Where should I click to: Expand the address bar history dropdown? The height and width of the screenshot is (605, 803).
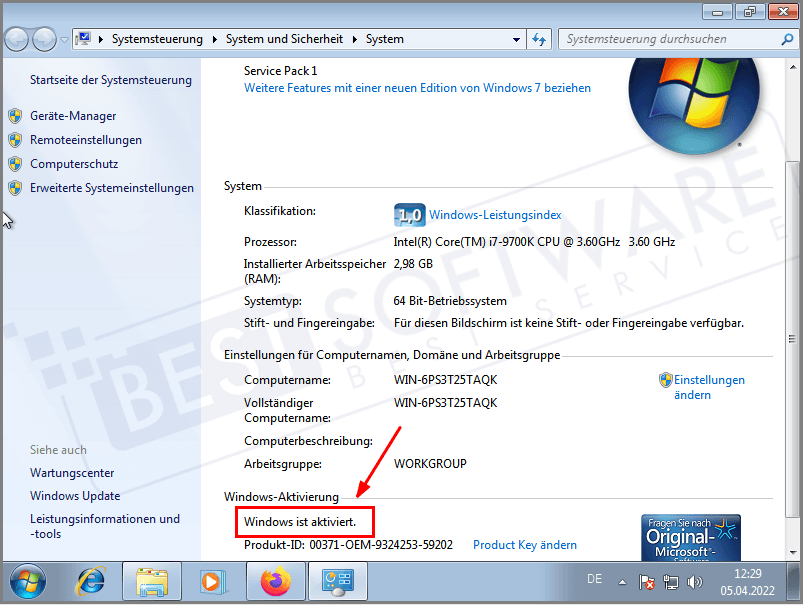[x=517, y=39]
